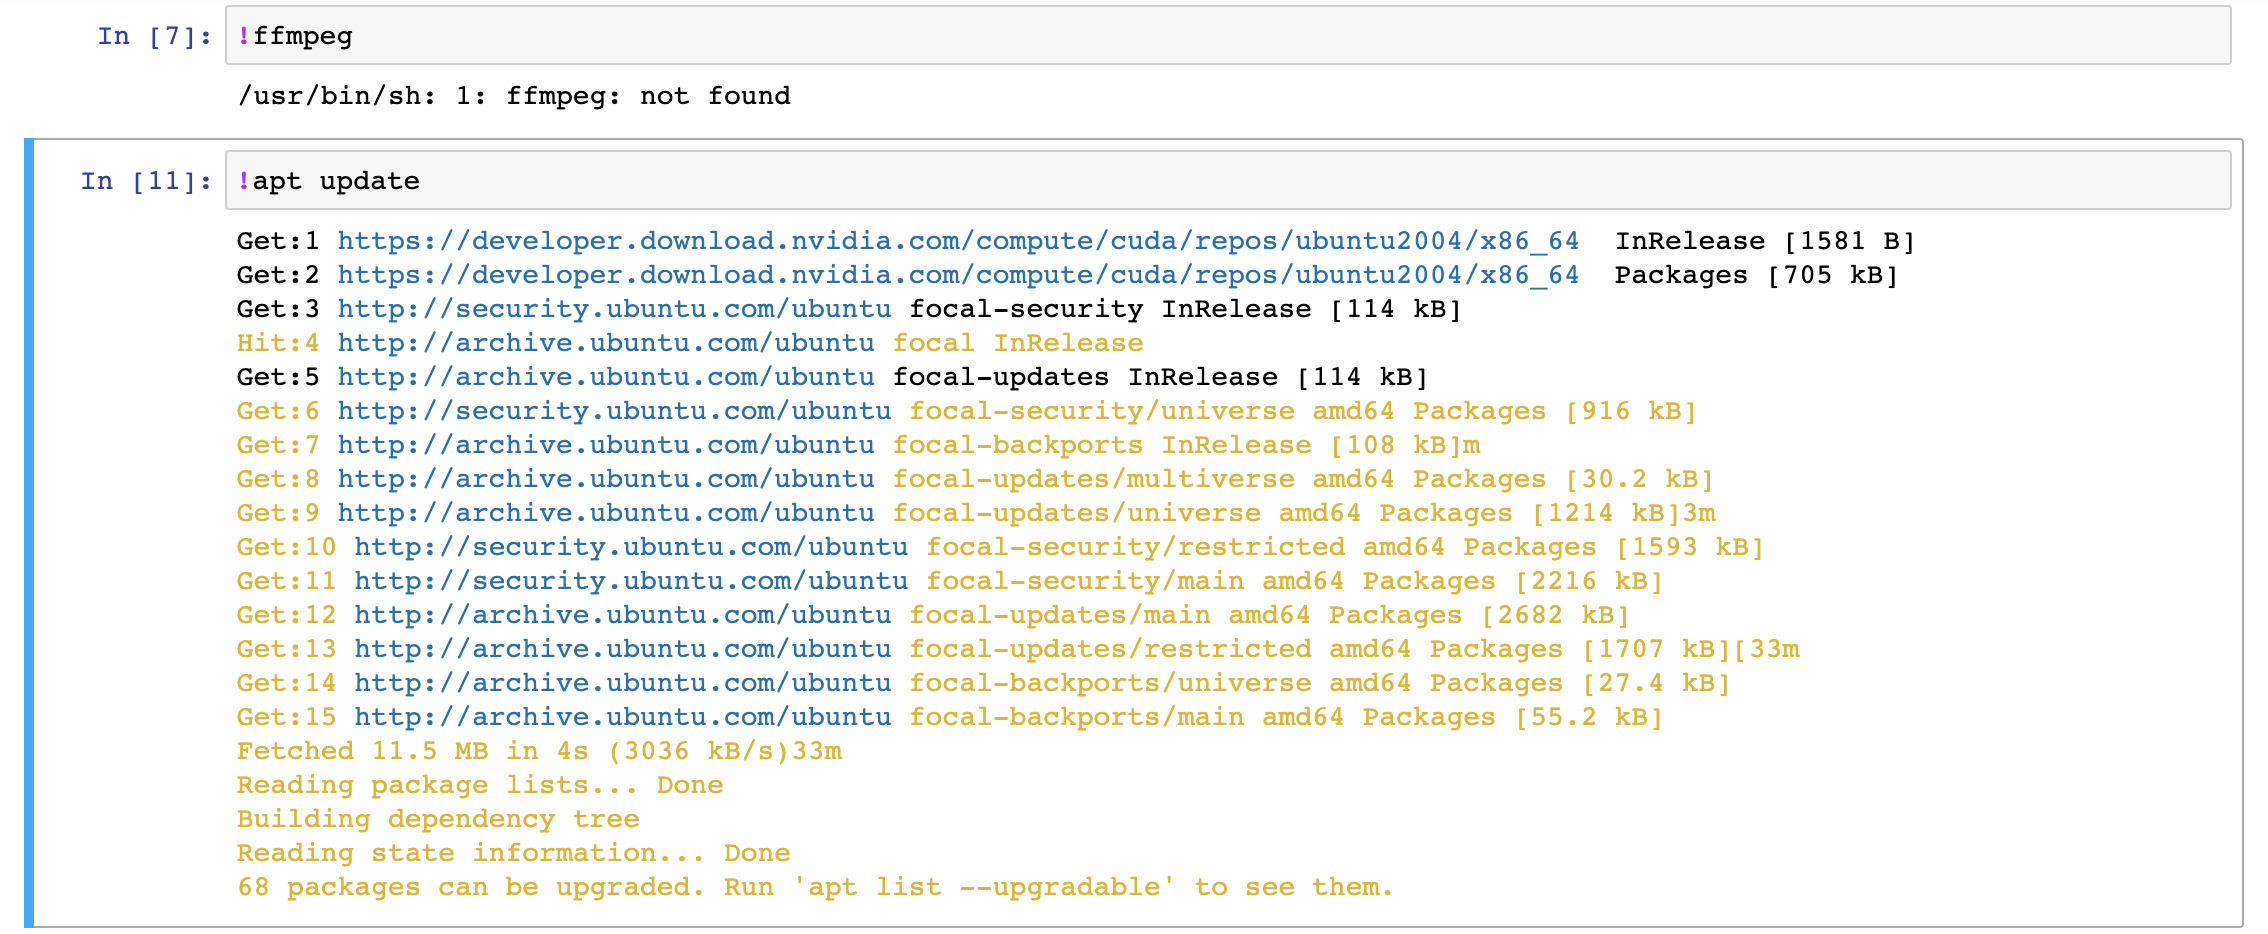Click 'Packages [705 kB]' on Get:2 line

[x=1757, y=275]
